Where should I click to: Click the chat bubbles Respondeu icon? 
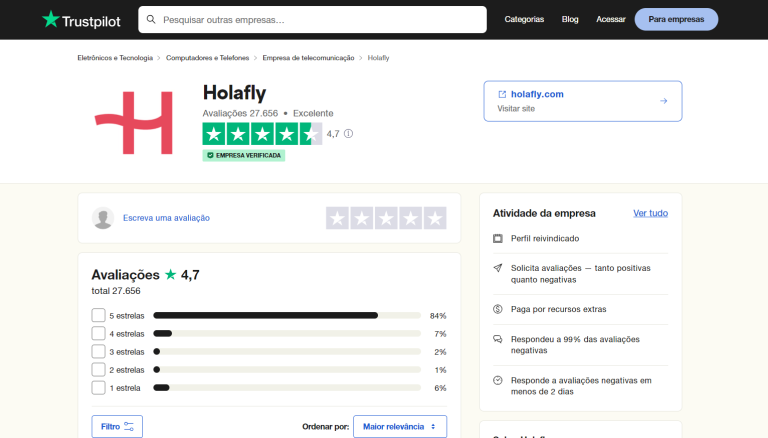[498, 339]
